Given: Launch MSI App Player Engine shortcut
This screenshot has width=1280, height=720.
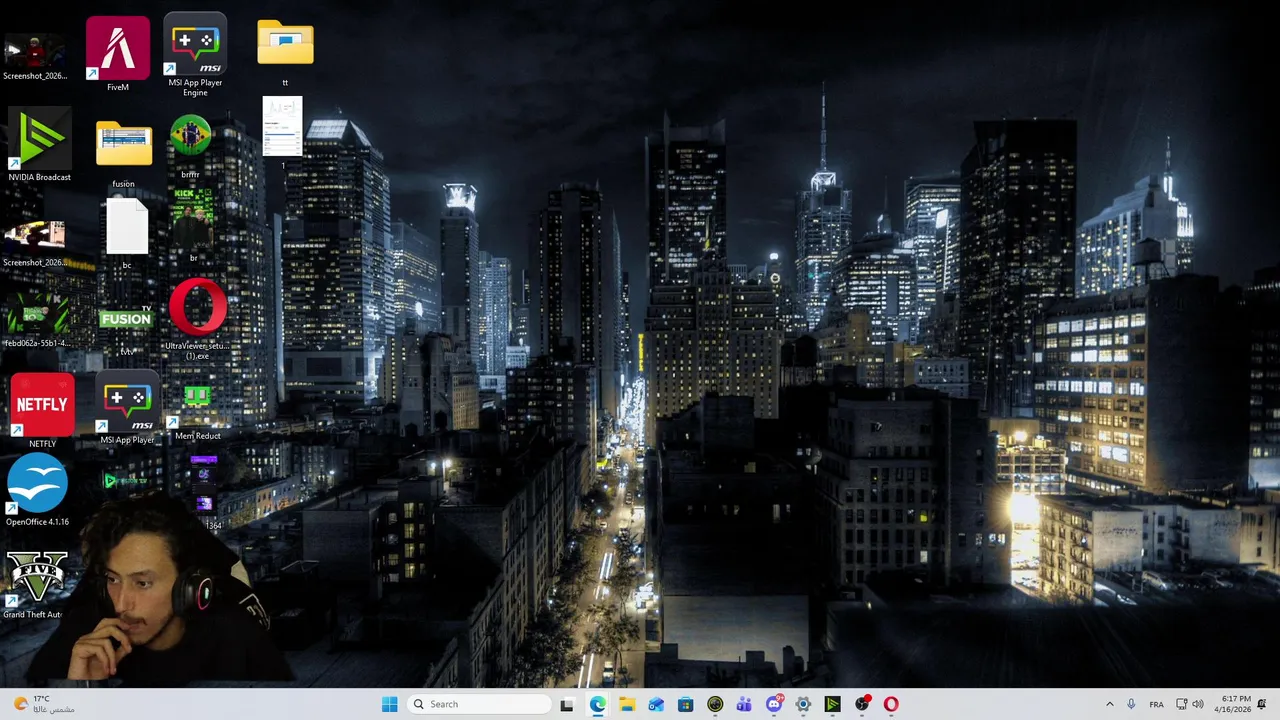Looking at the screenshot, I should click(195, 54).
